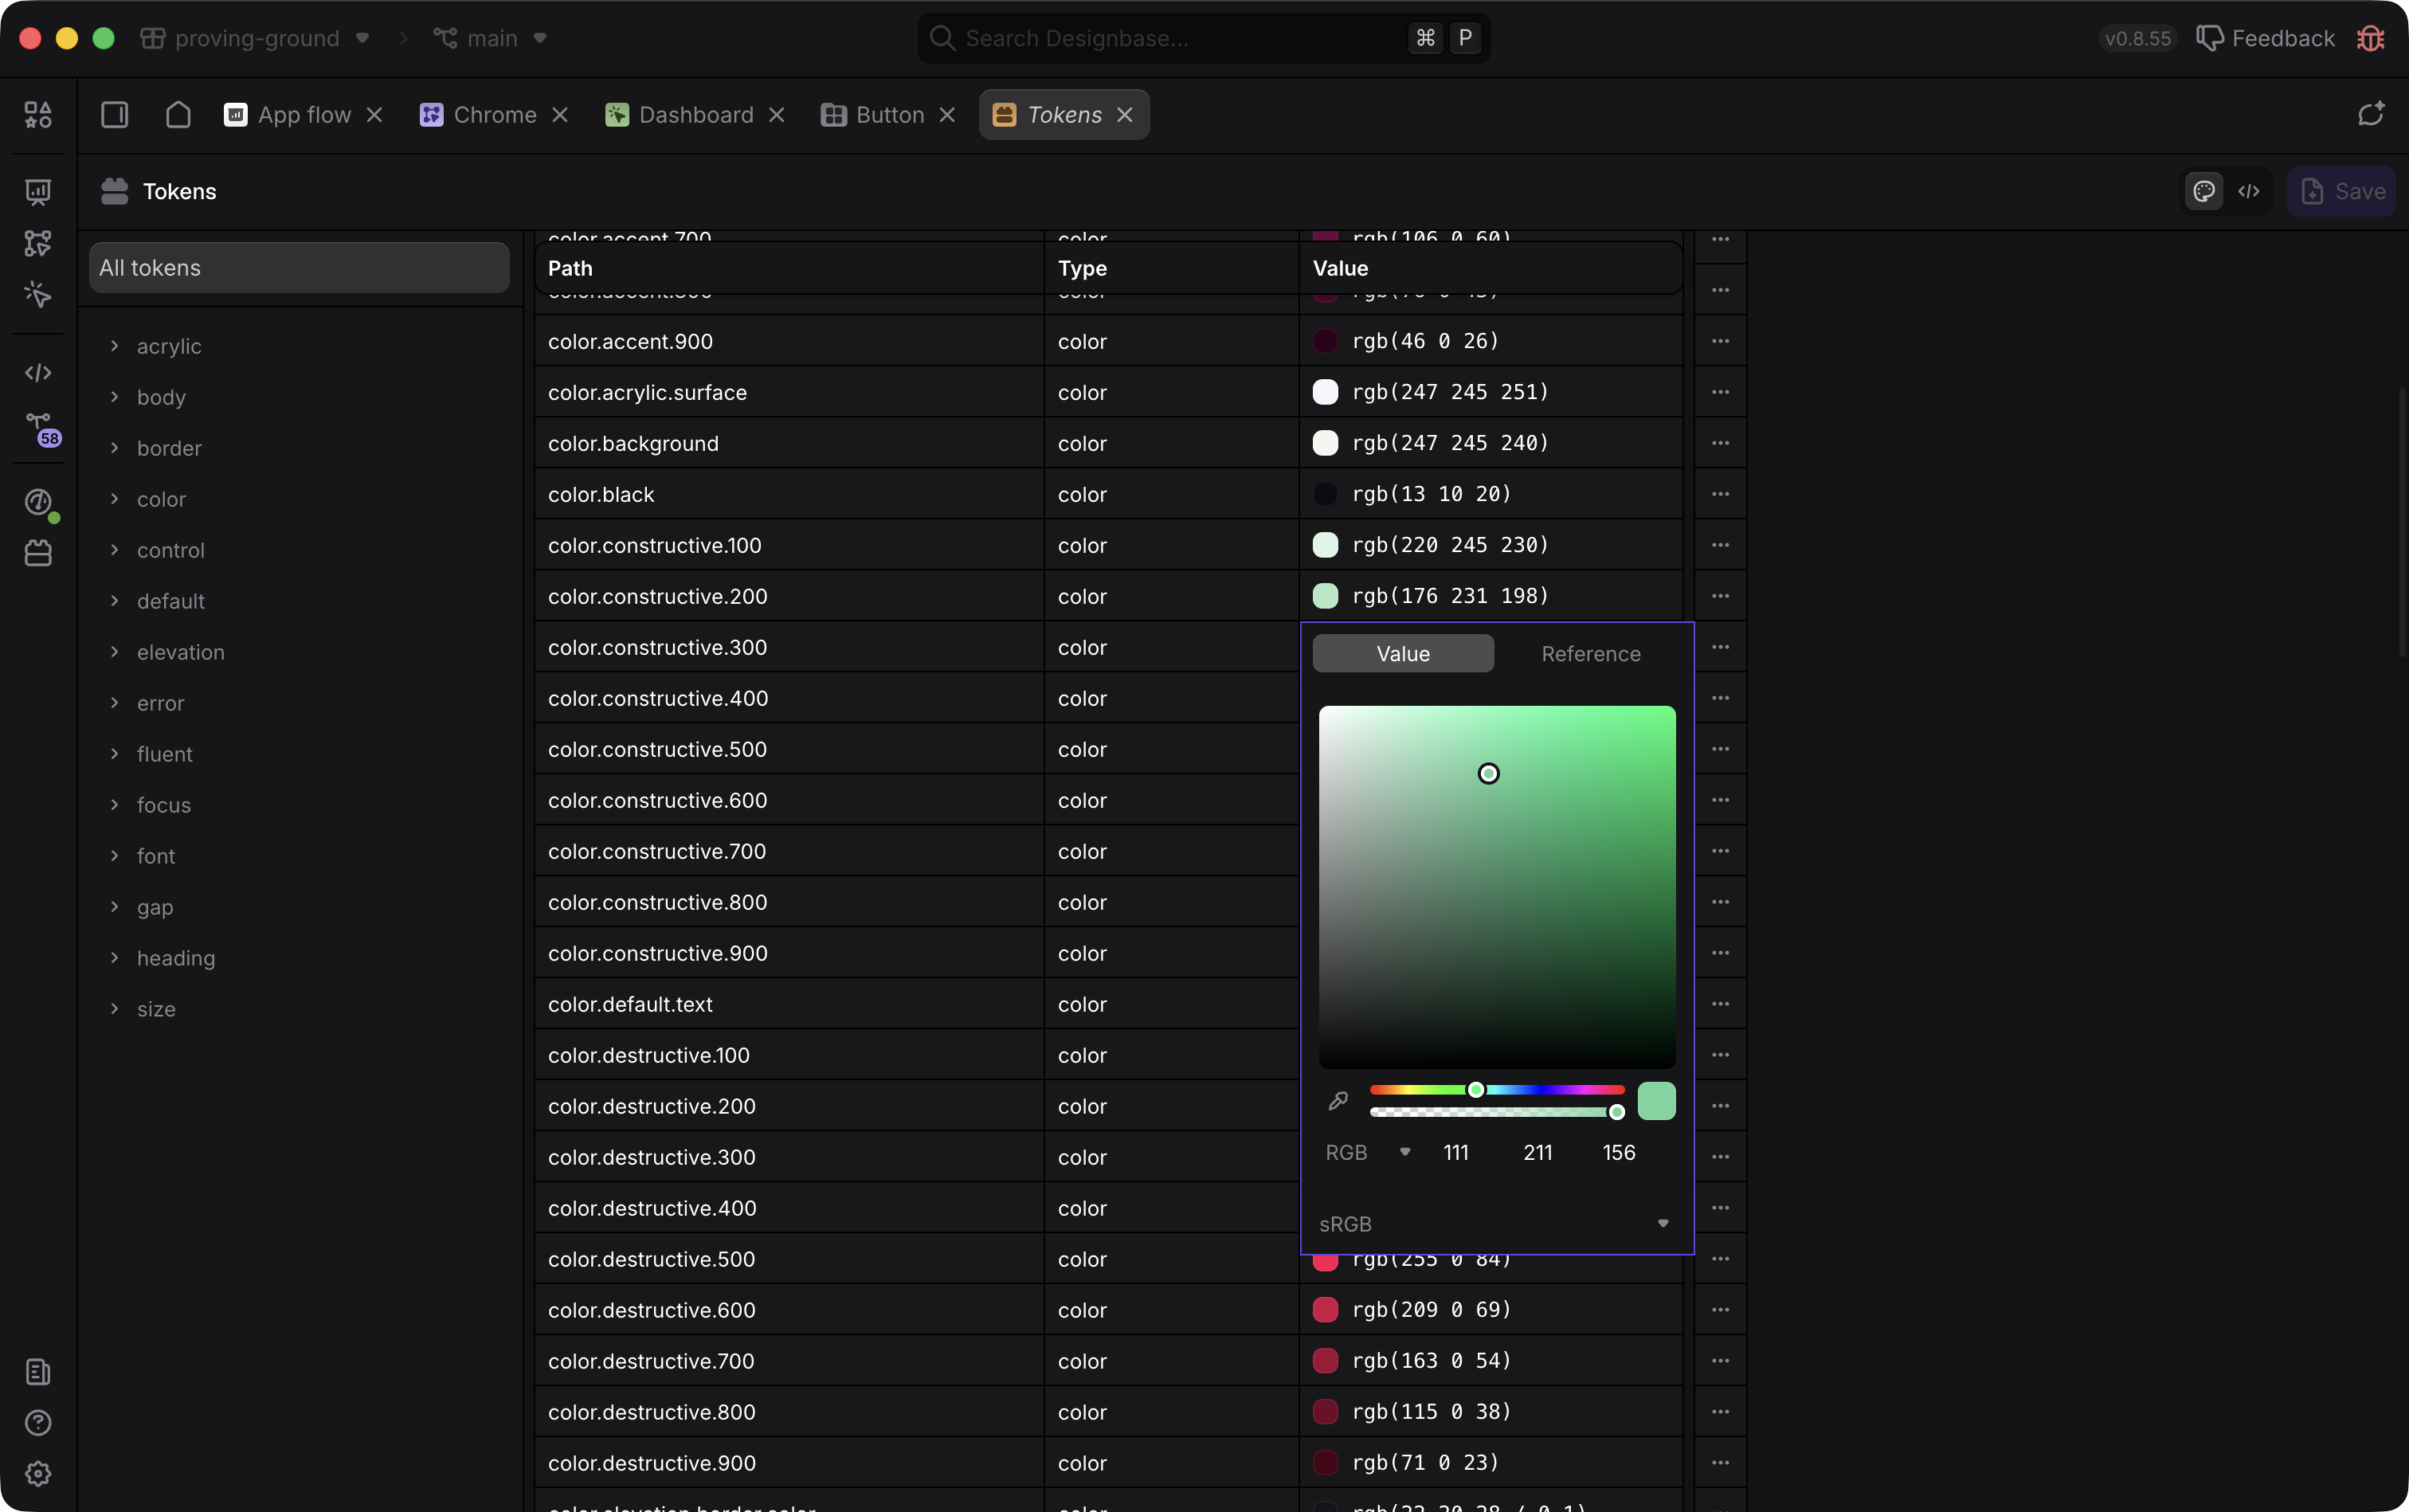Go to the home icon
Screen dimensions: 2409x1512
[178, 115]
